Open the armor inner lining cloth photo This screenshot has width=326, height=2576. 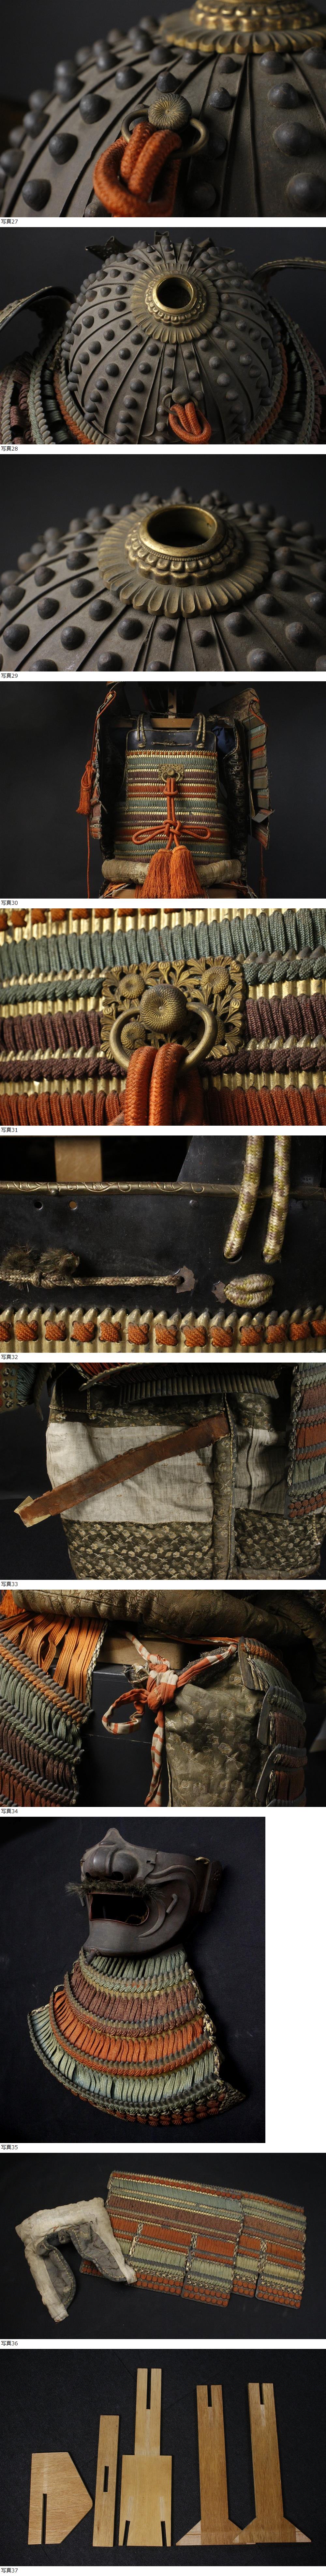pyautogui.click(x=163, y=1471)
